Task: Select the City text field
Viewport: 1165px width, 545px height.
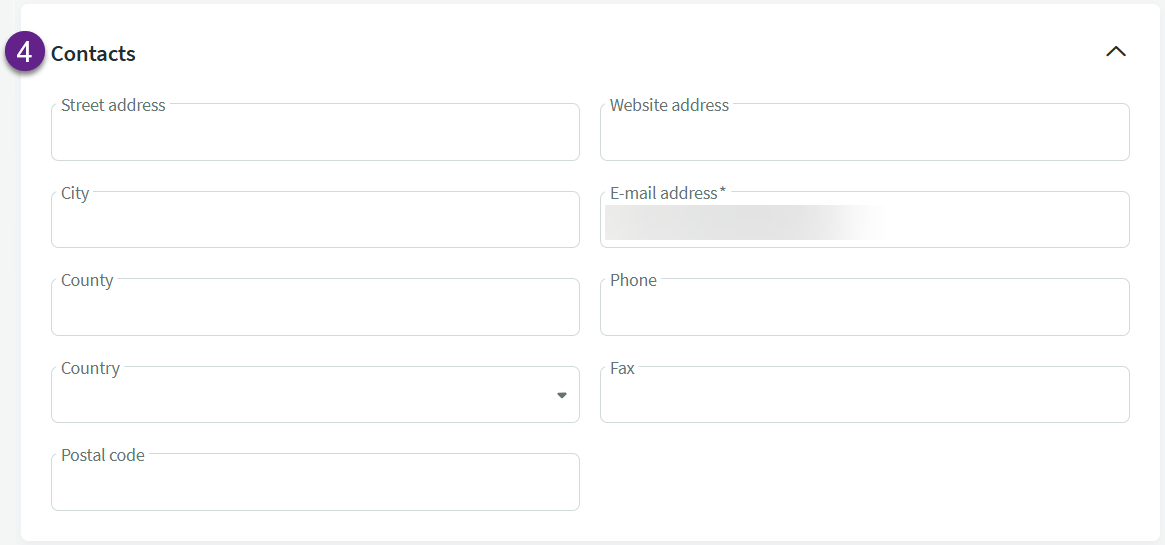Action: point(315,224)
